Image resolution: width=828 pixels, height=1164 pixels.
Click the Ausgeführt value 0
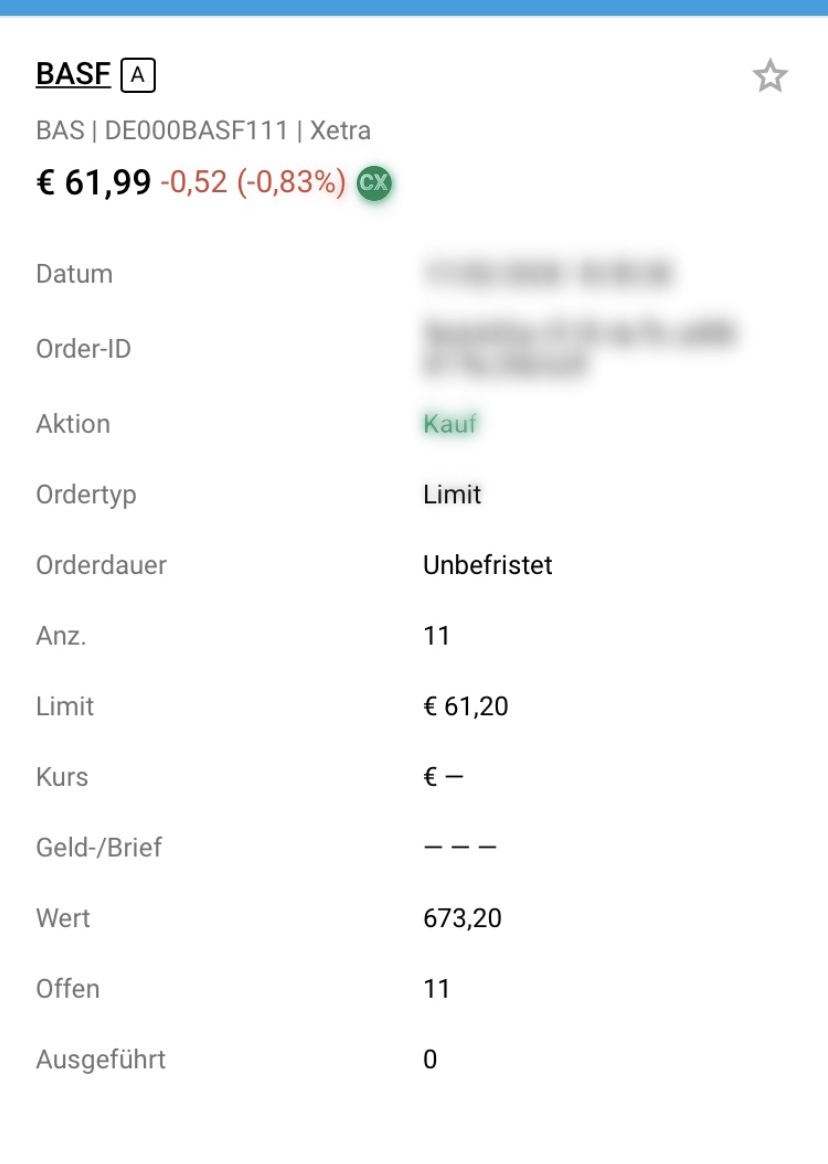[x=430, y=1060]
